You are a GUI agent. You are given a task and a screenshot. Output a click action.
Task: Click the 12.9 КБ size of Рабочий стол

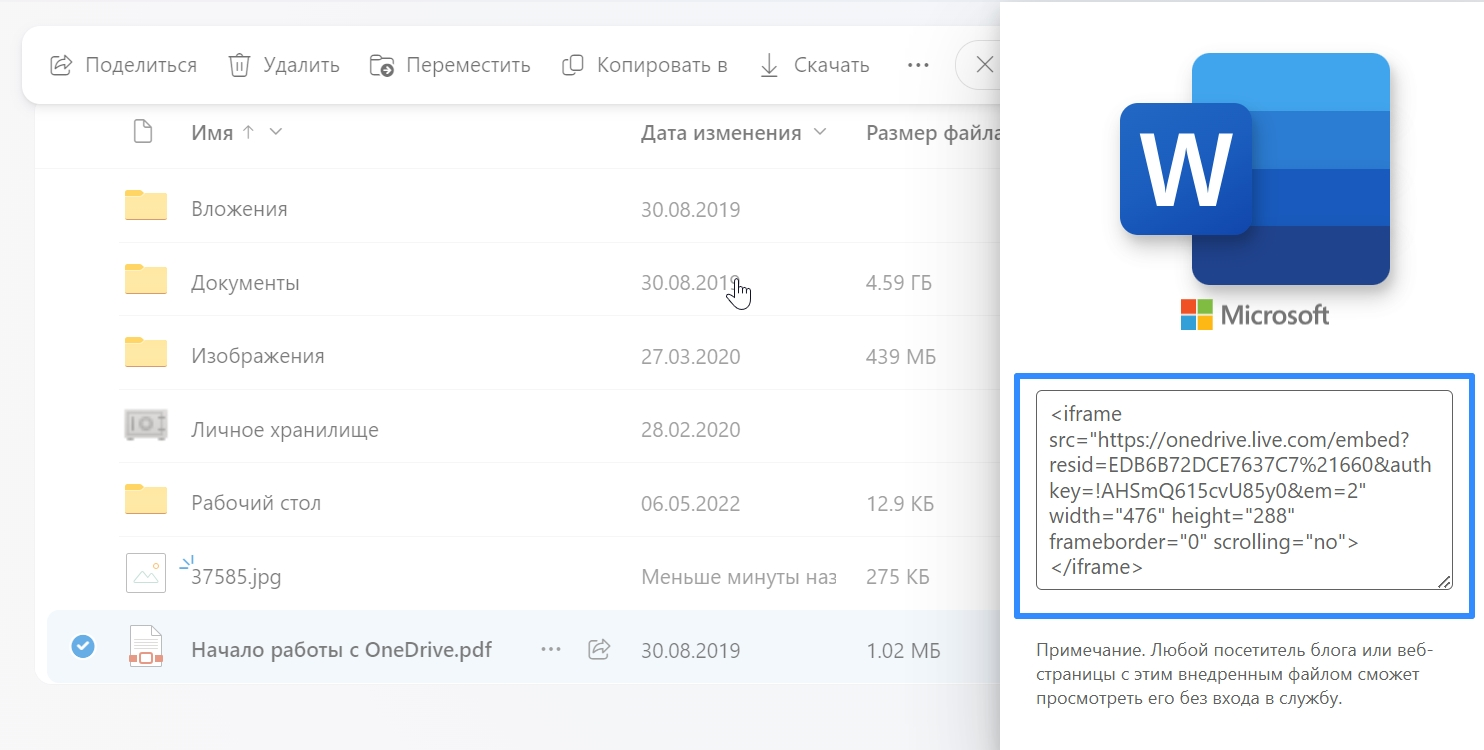point(899,503)
